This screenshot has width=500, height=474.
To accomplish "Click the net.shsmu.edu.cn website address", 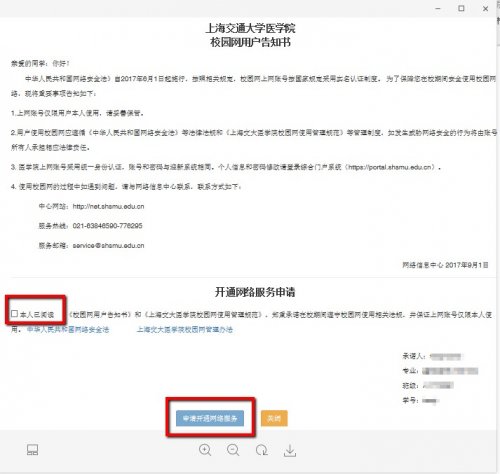I will [108, 206].
